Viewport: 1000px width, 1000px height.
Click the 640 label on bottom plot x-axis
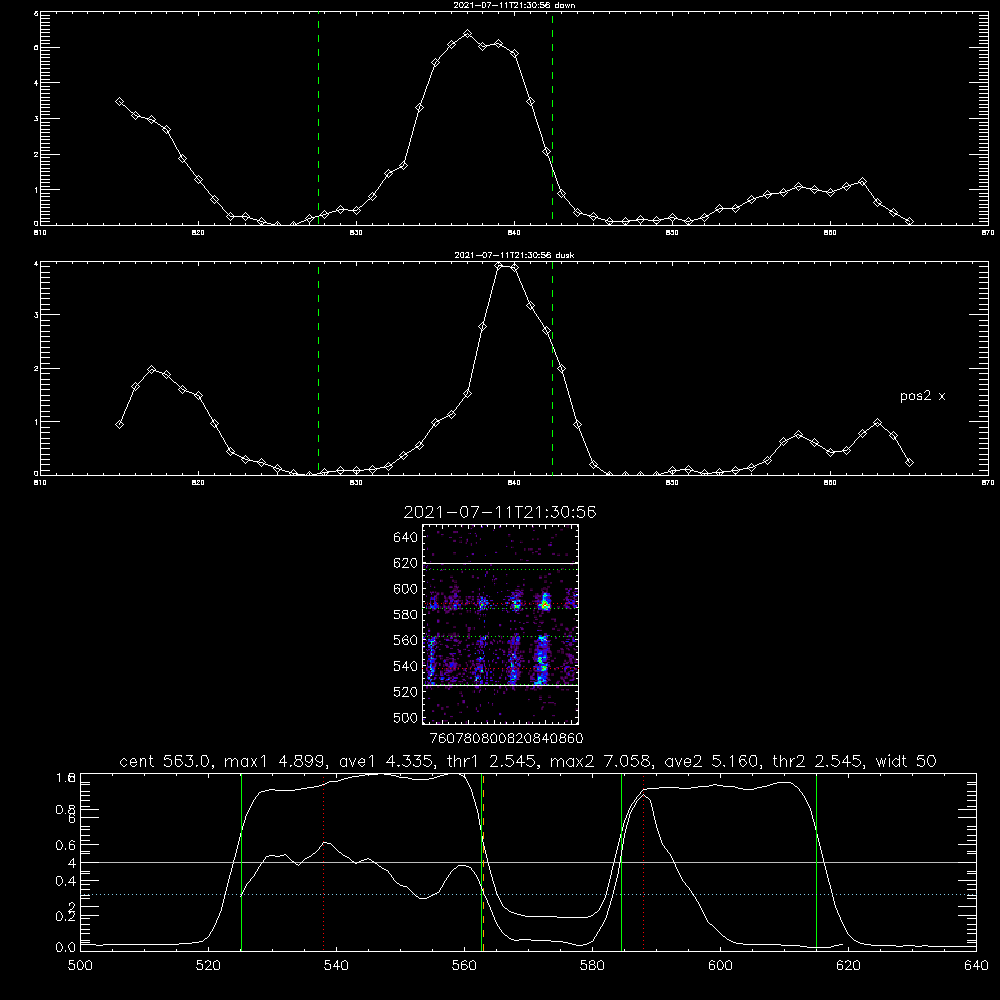click(976, 966)
